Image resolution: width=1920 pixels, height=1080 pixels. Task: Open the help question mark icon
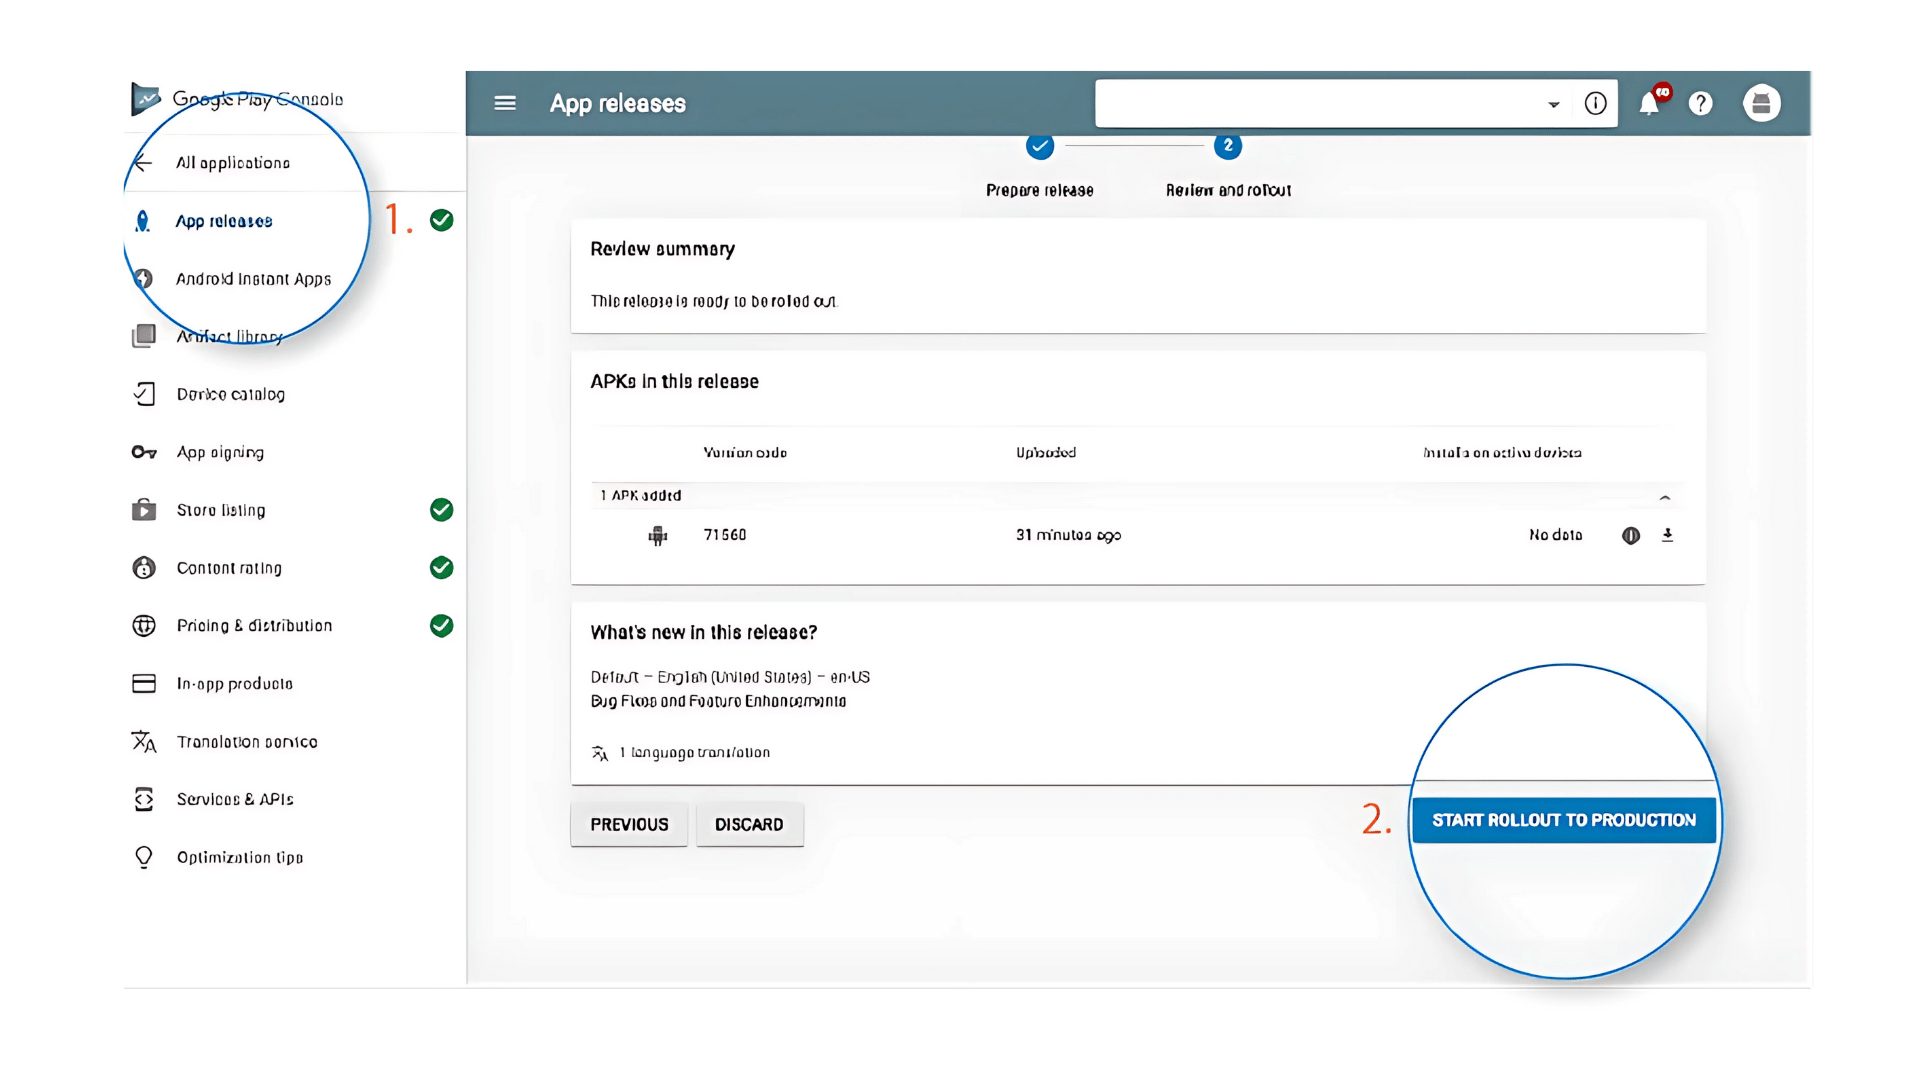point(1700,103)
